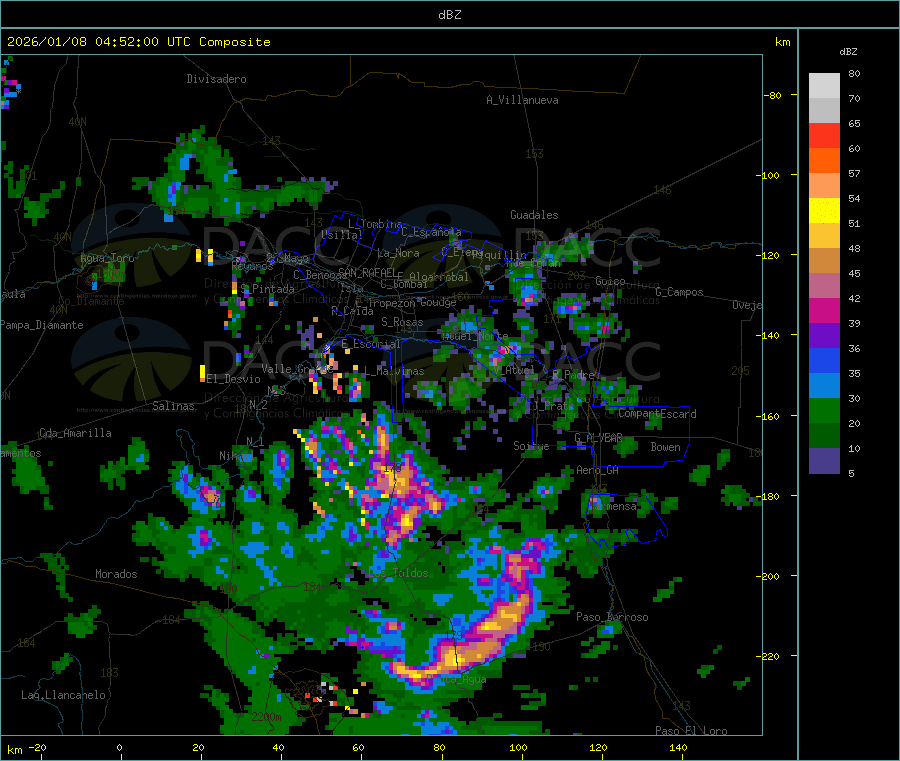Image resolution: width=900 pixels, height=761 pixels.
Task: Click the dBZ label above the color scale
Action: click(x=848, y=52)
